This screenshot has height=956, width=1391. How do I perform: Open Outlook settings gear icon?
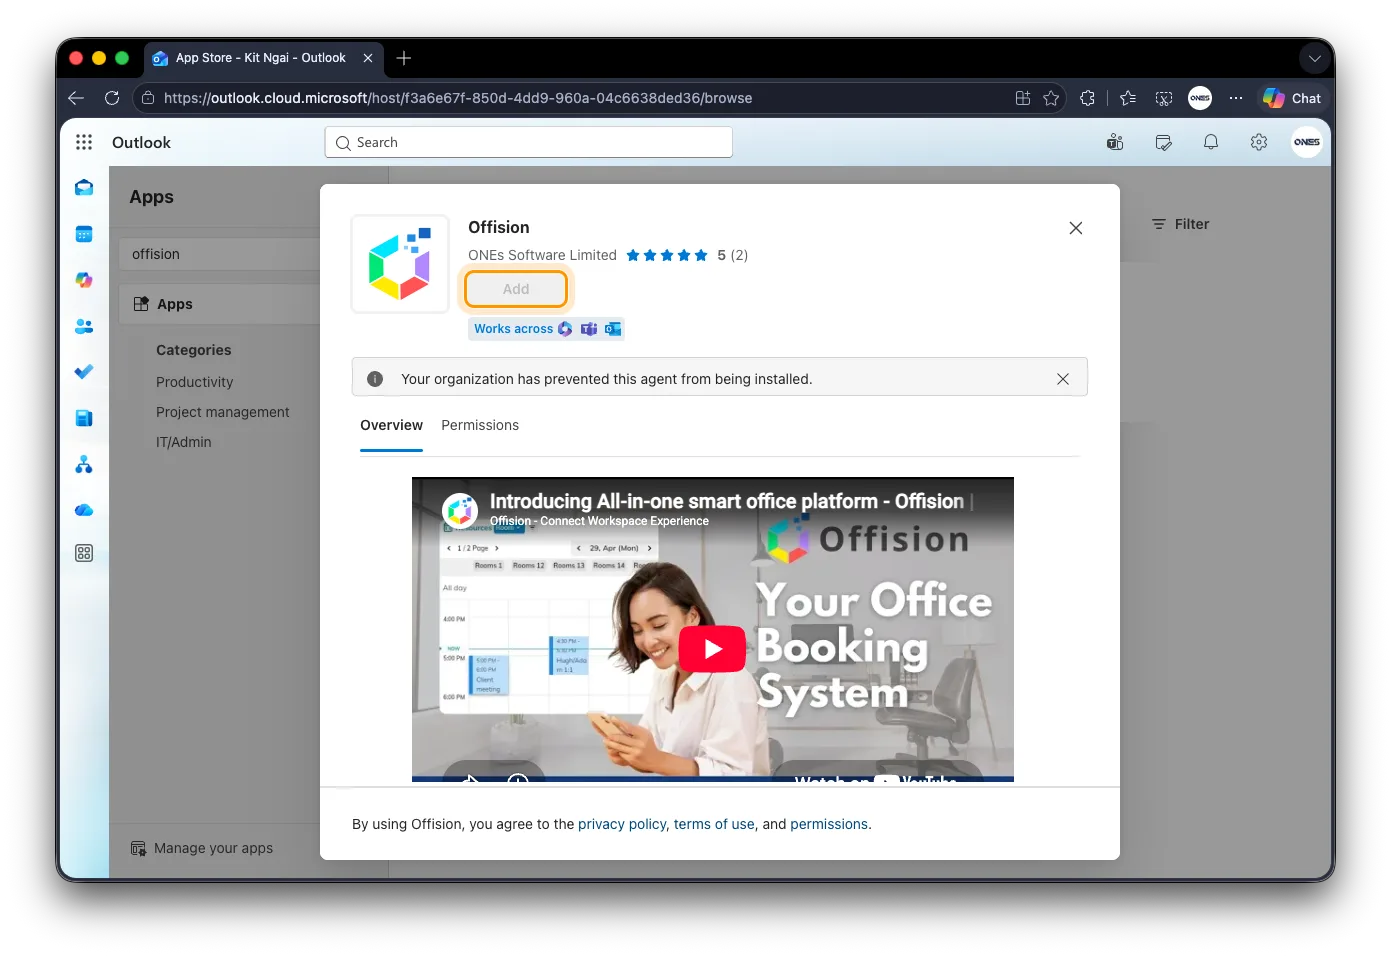pyautogui.click(x=1259, y=142)
